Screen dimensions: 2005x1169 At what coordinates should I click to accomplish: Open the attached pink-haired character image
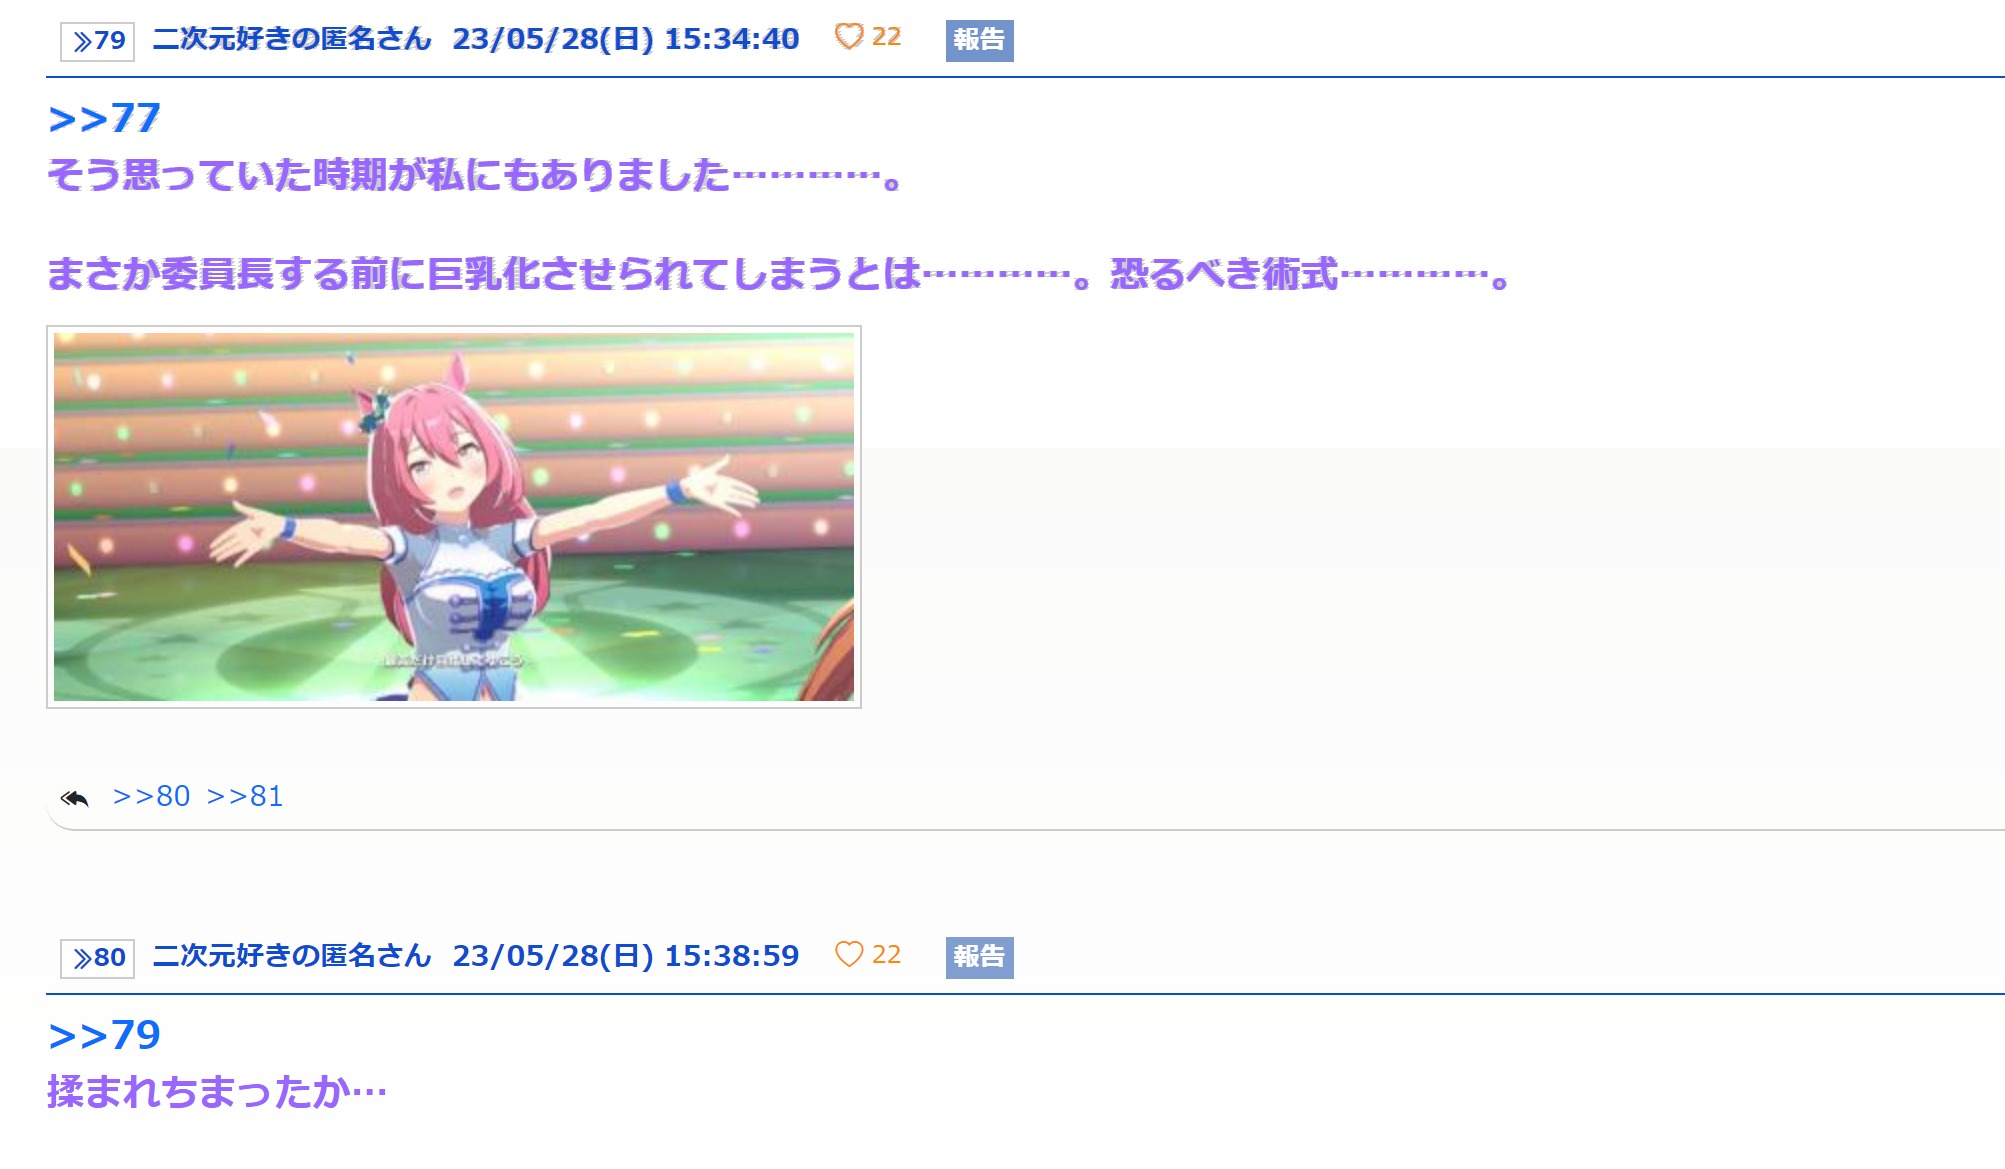[454, 517]
